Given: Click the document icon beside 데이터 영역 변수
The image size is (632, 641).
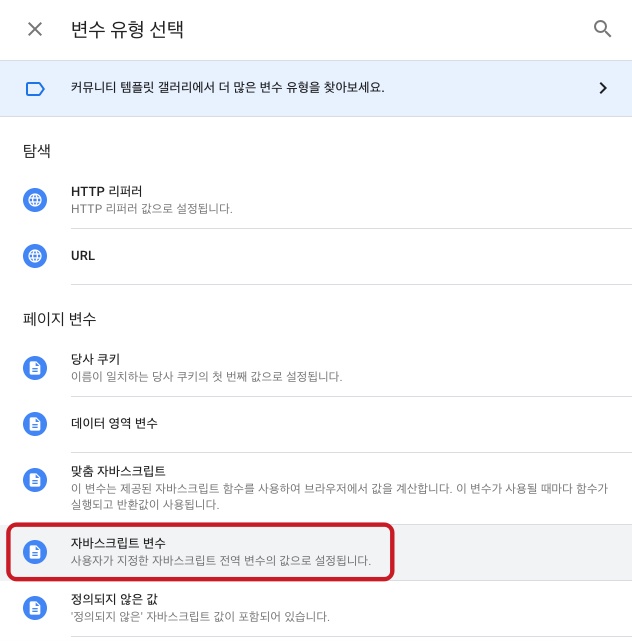Looking at the screenshot, I should click(35, 424).
